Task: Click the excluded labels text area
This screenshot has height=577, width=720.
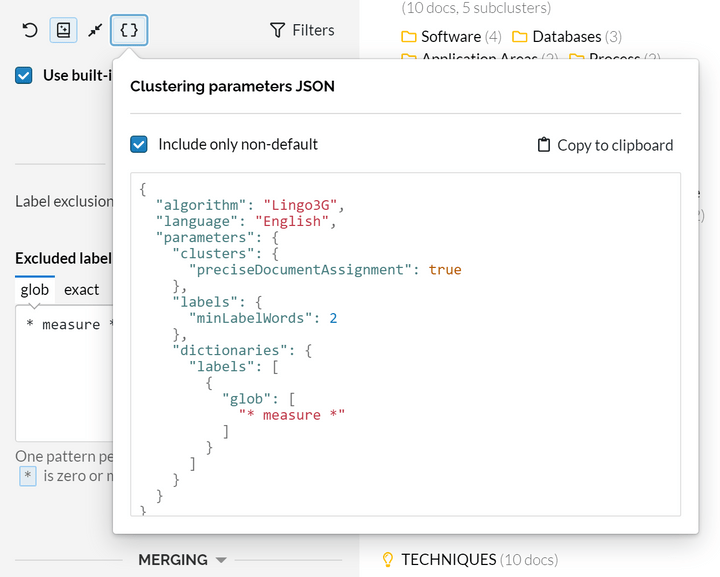Action: point(64,373)
